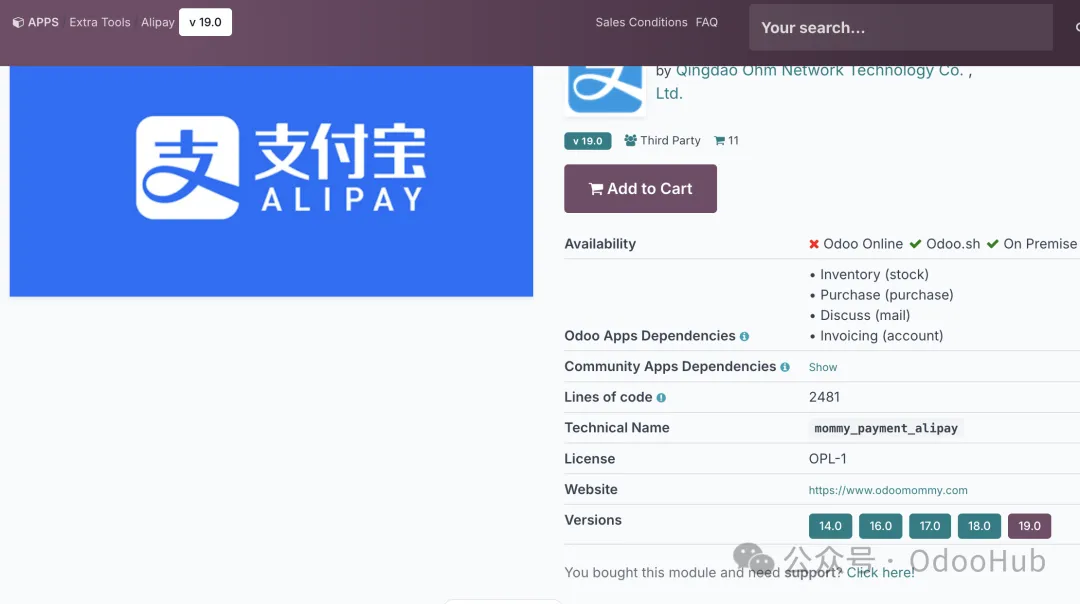Viewport: 1080px width, 604px height.
Task: Go to Extra Tools category
Action: pos(100,22)
